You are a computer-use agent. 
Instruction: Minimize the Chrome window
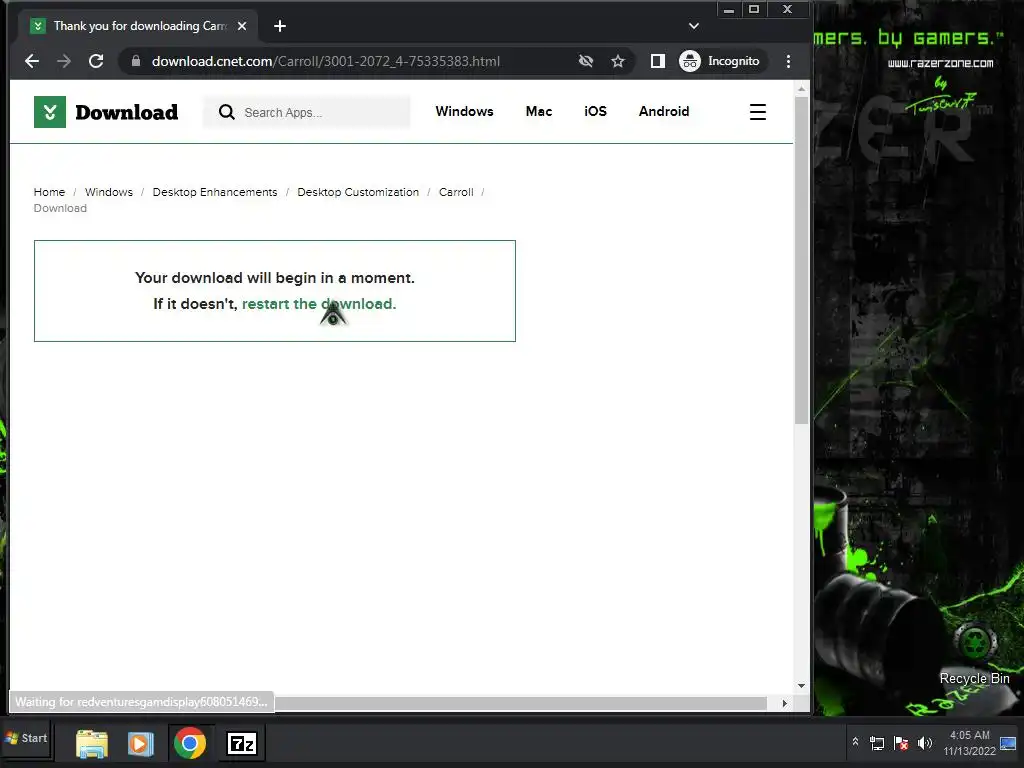click(x=729, y=10)
